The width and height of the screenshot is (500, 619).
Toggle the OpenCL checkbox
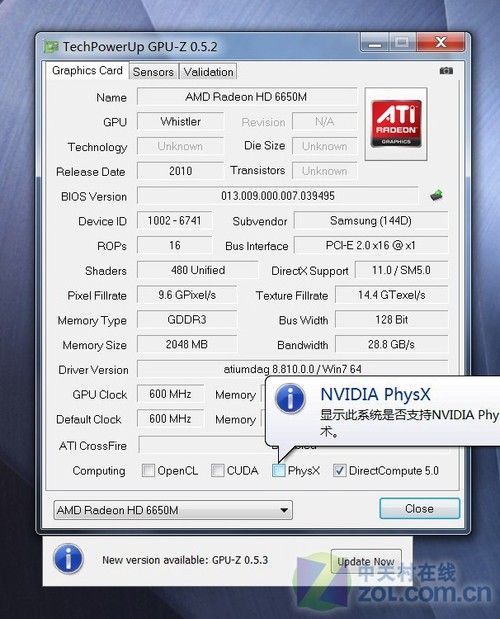pos(148,470)
